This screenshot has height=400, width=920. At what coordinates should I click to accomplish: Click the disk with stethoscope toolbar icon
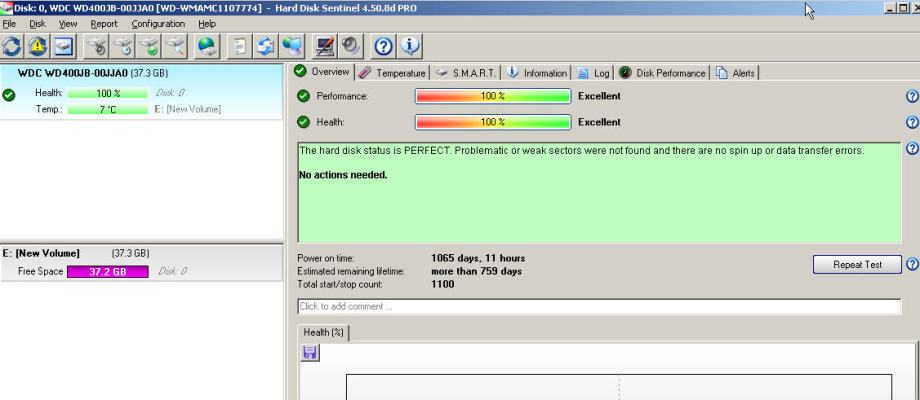pos(97,46)
